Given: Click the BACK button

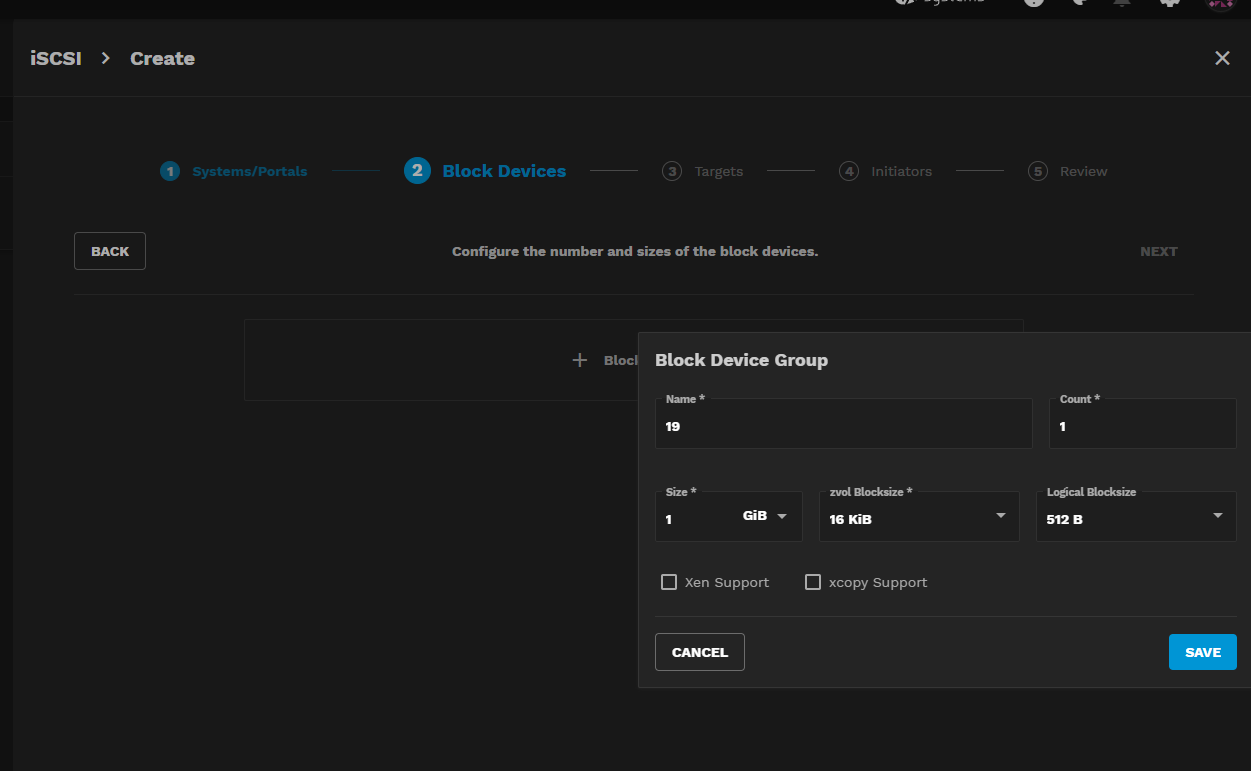Looking at the screenshot, I should point(110,251).
